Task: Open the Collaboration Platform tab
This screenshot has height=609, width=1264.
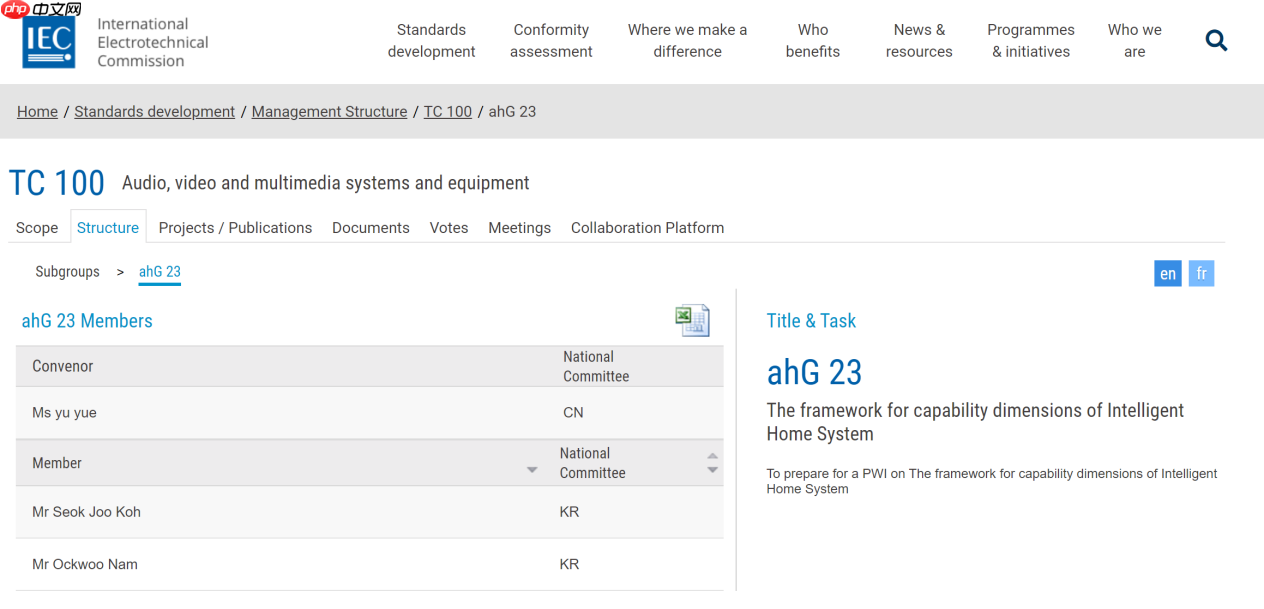Action: point(647,228)
